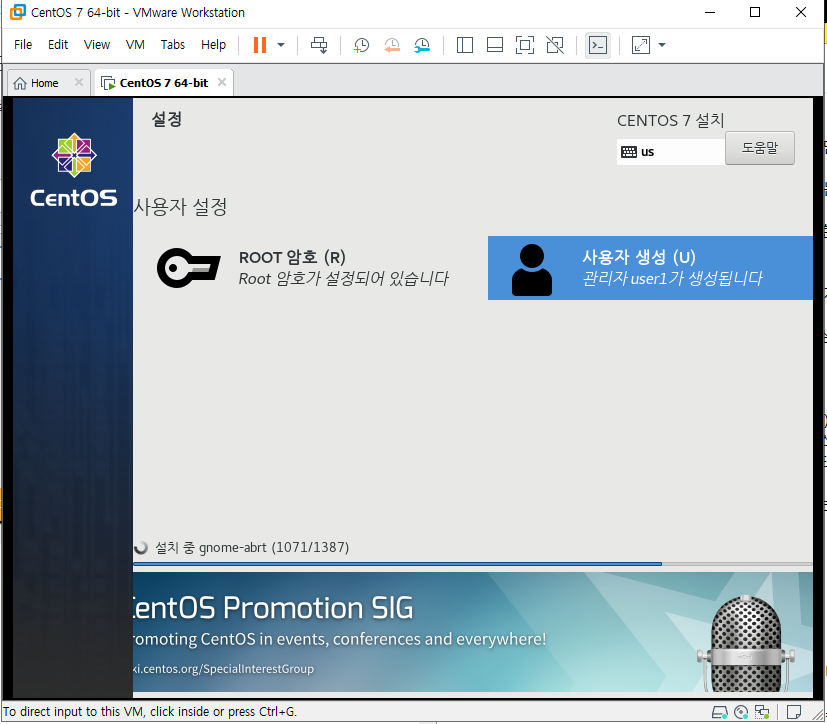827x724 pixels.
Task: Open the View menu
Action: coord(97,45)
